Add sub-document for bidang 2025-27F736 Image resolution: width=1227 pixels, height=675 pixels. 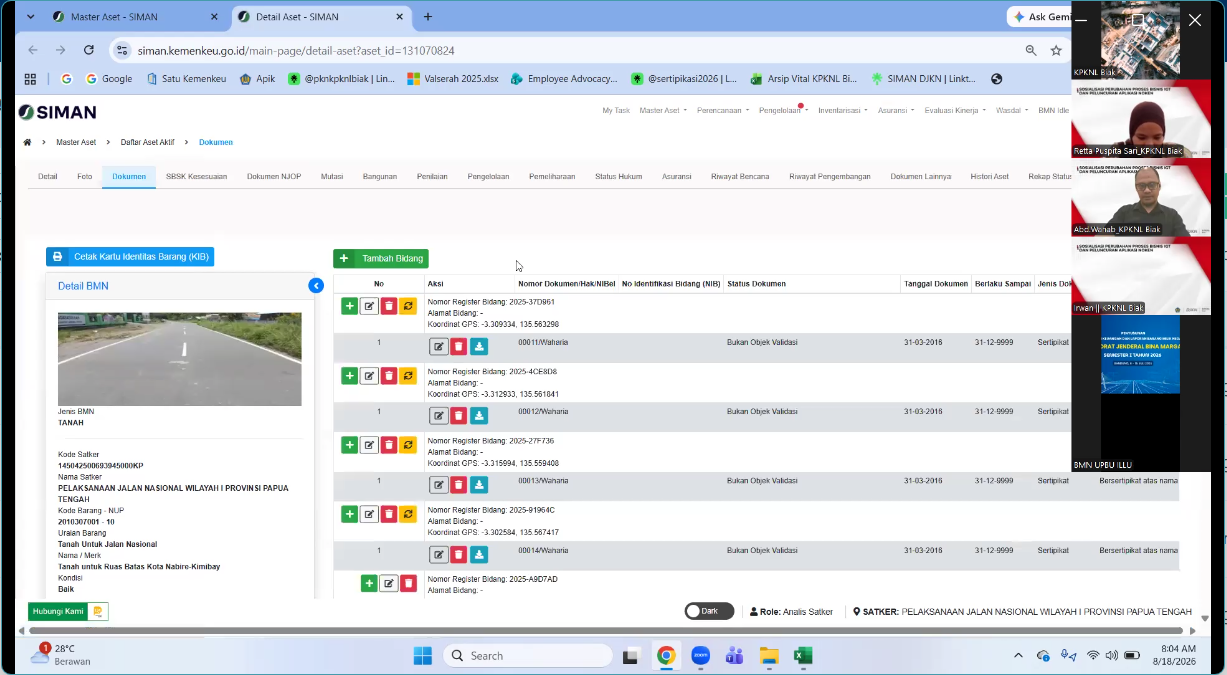click(x=349, y=445)
